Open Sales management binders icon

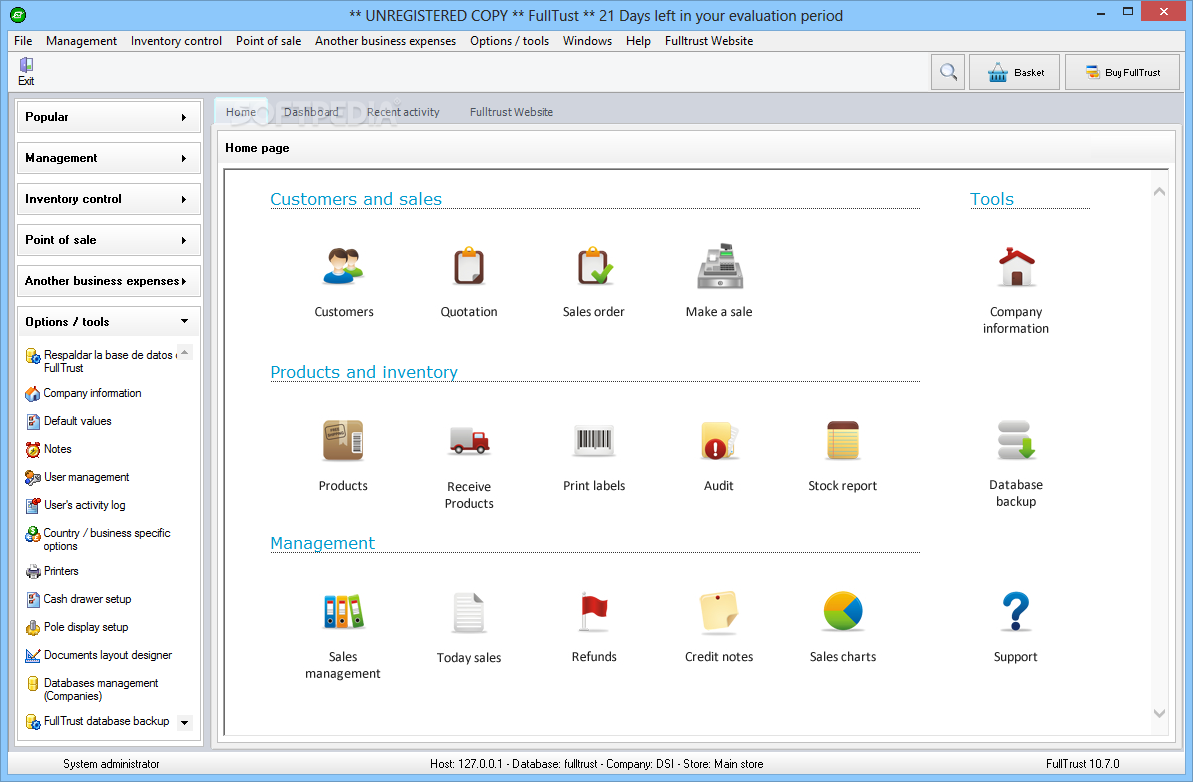tap(343, 612)
